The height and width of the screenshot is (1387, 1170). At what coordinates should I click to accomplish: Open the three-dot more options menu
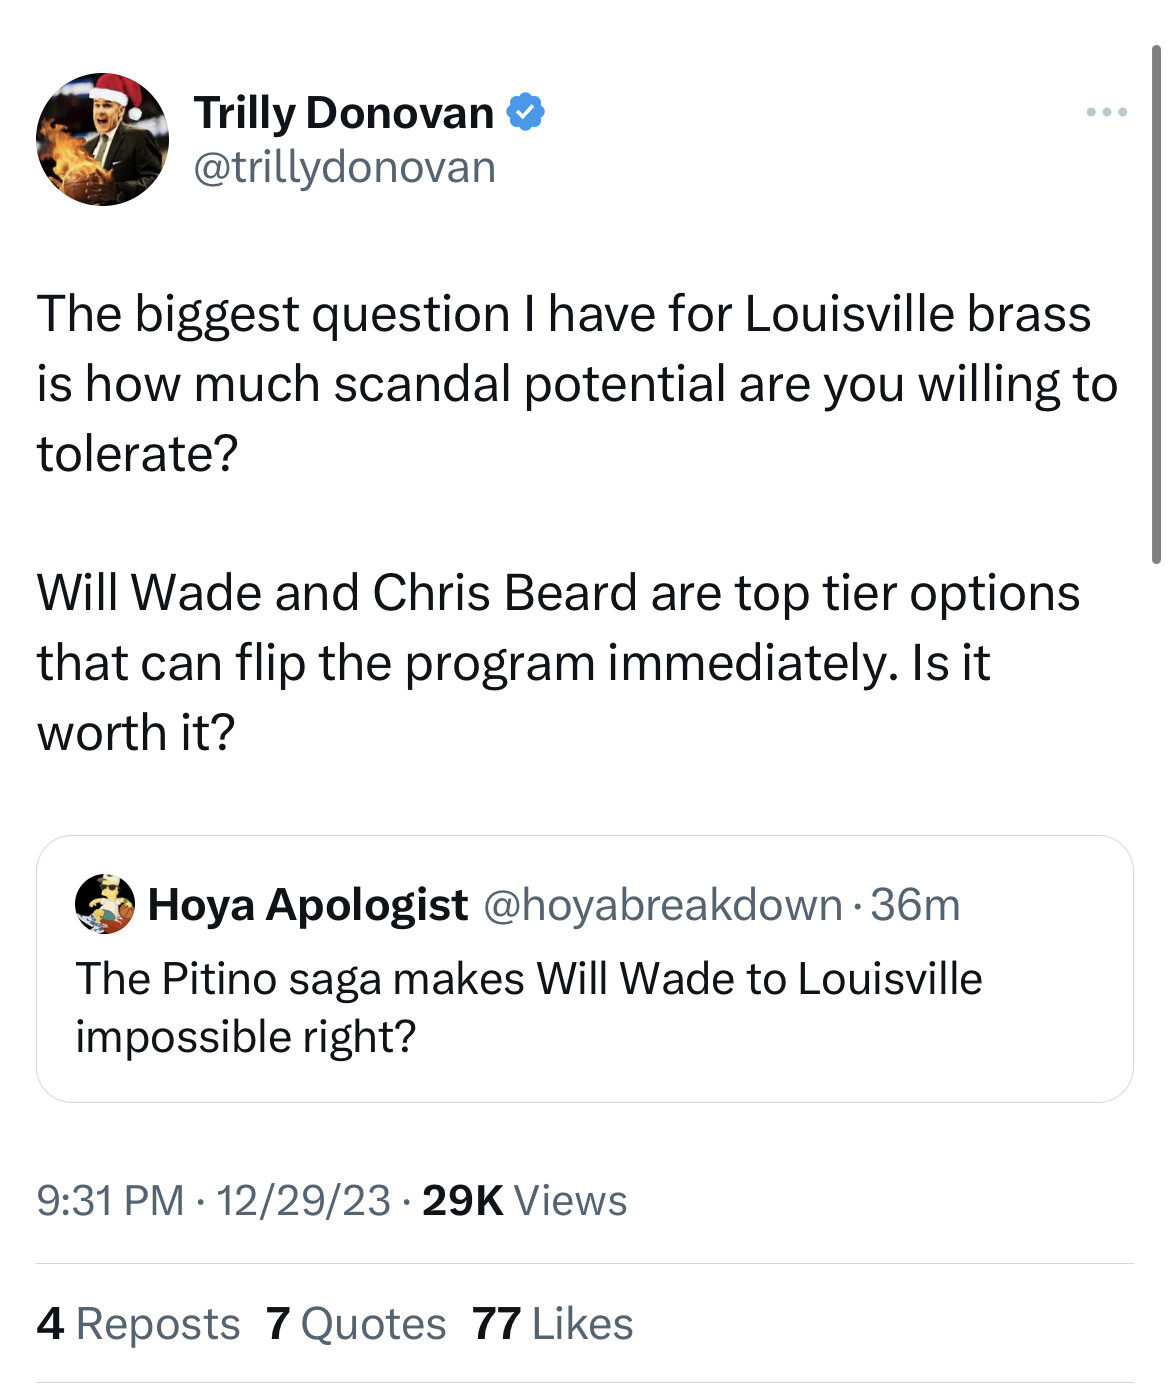coord(1107,112)
